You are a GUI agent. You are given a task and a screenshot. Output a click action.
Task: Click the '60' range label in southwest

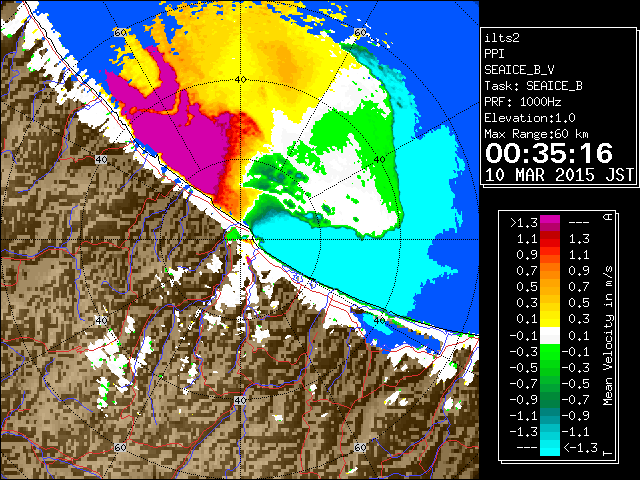tap(120, 448)
